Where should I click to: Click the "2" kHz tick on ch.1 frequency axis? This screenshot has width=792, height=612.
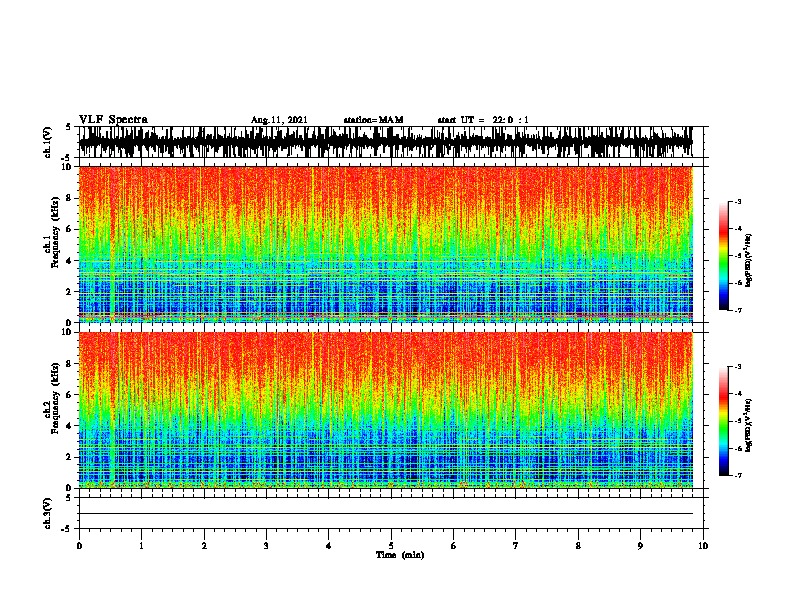pos(70,291)
